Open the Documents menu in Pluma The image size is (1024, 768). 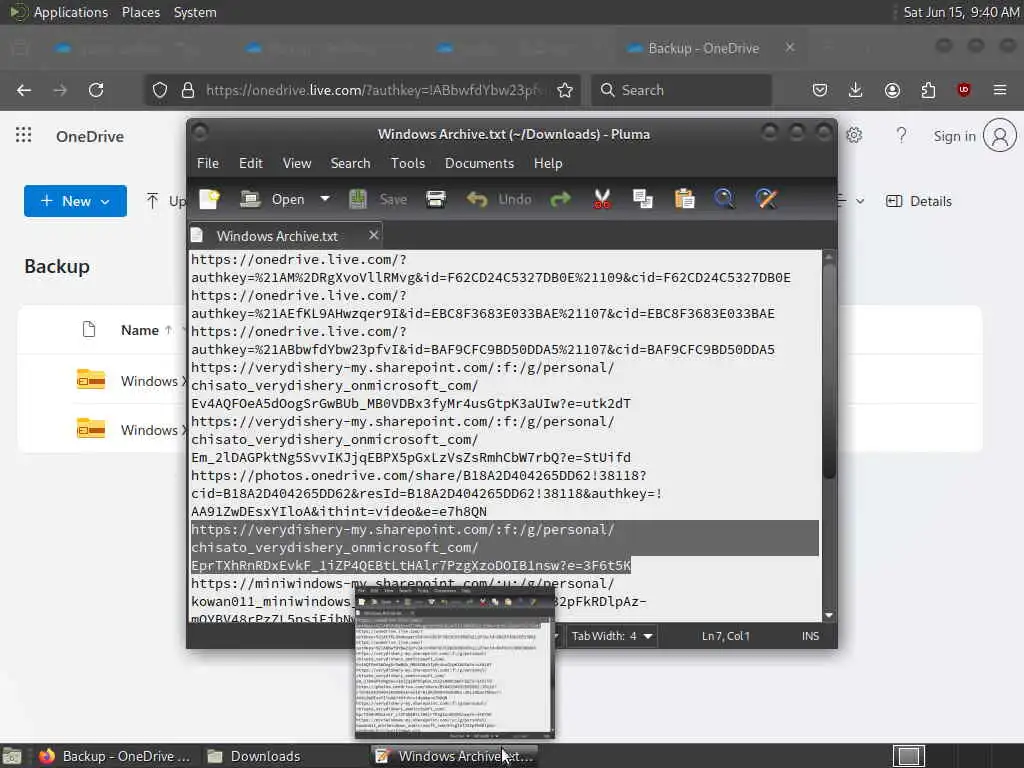(479, 163)
